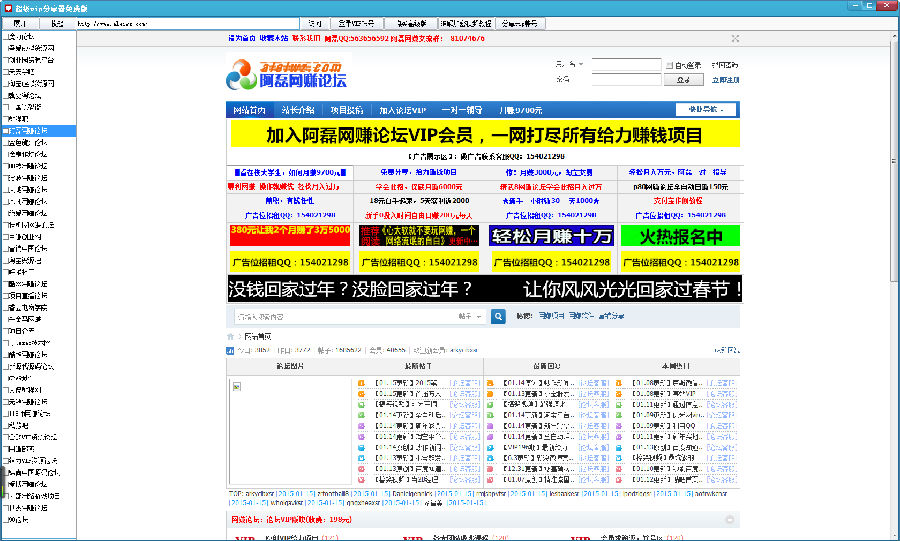The height and width of the screenshot is (541, 900).
Task: Click first orange post icon in 最新回复 column
Action: click(x=490, y=383)
